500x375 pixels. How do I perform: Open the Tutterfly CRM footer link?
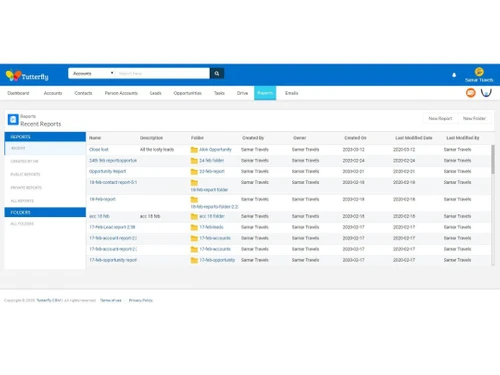click(49, 300)
